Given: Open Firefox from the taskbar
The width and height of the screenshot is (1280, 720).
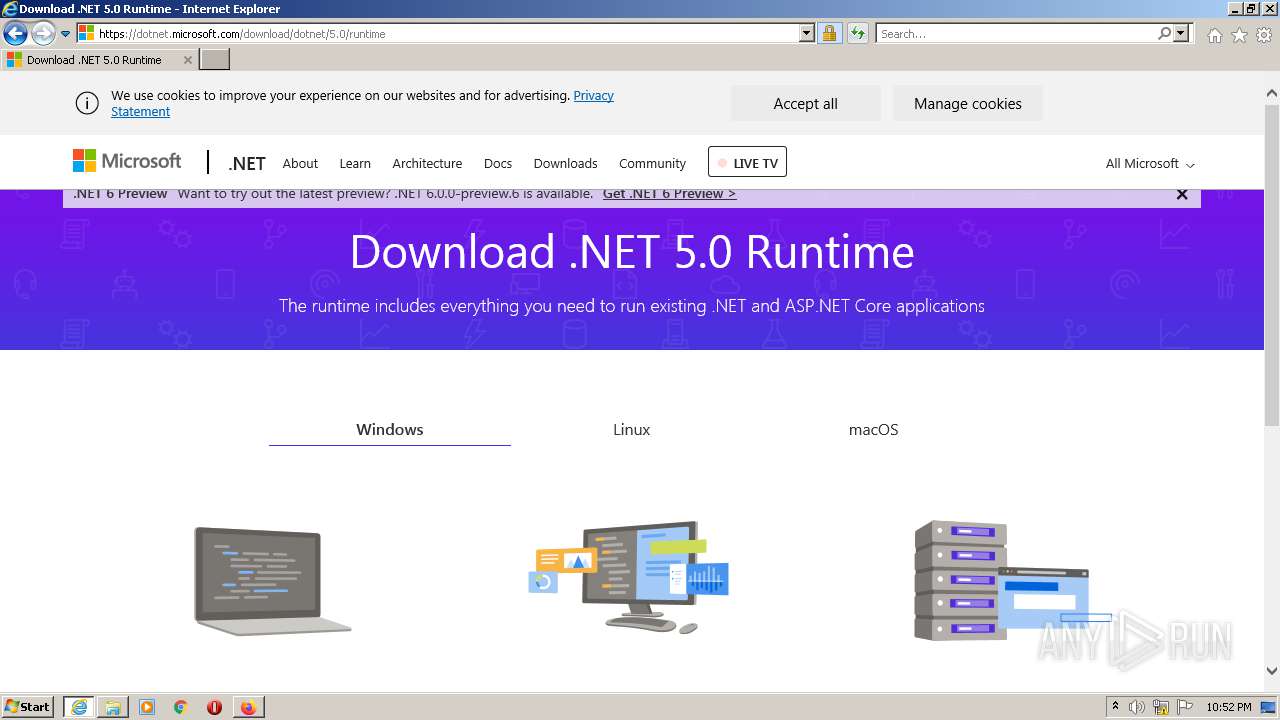Looking at the screenshot, I should [x=248, y=707].
